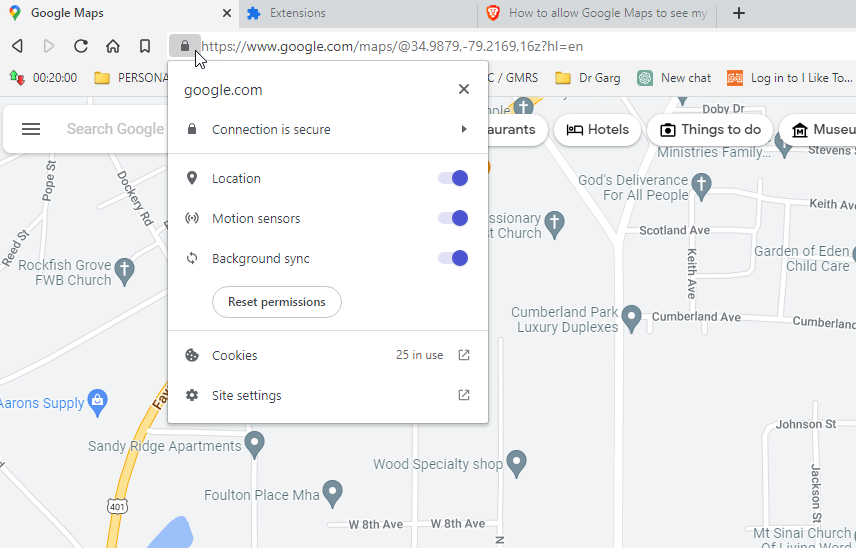856x548 pixels.
Task: Click the Garden of Eden Child Care label
Action: 802,259
